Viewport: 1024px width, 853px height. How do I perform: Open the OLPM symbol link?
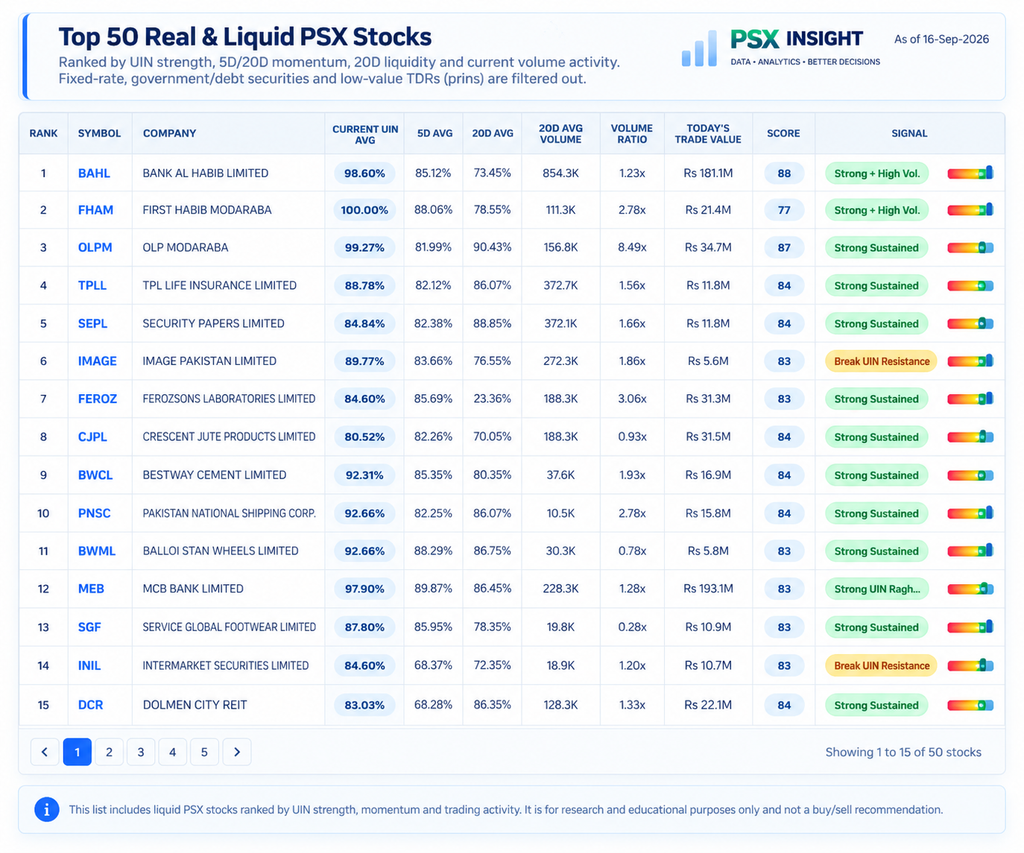(95, 248)
